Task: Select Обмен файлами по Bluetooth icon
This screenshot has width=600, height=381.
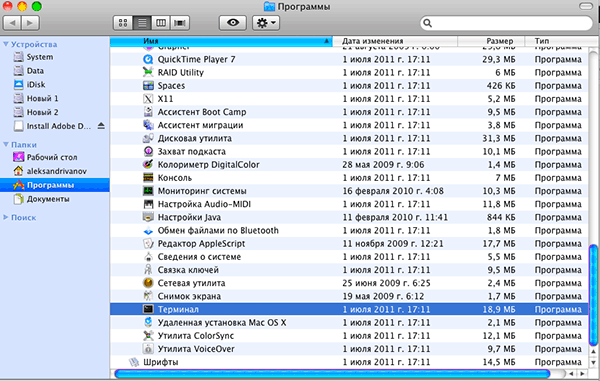Action: [x=148, y=230]
